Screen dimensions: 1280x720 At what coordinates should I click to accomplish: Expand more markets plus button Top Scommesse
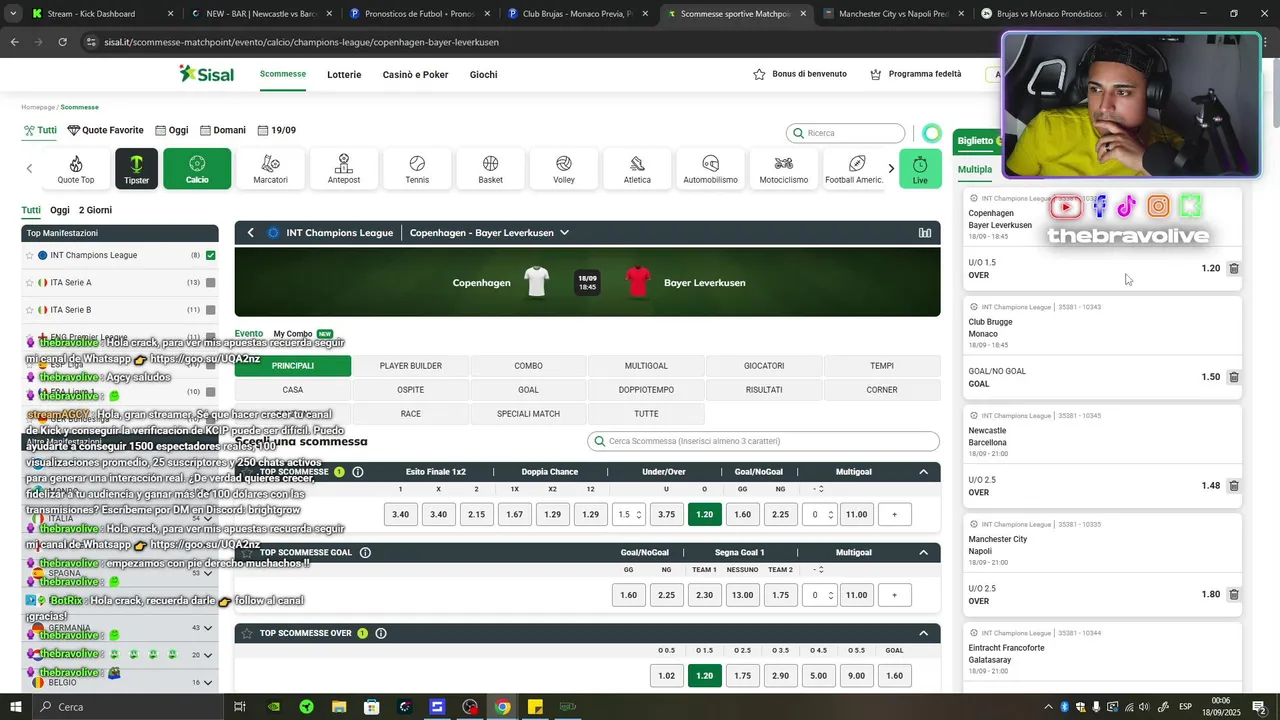tap(894, 514)
